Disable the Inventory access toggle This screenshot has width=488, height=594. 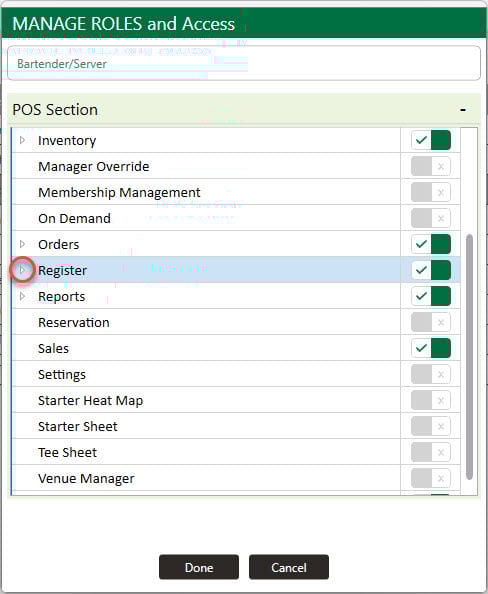point(431,140)
